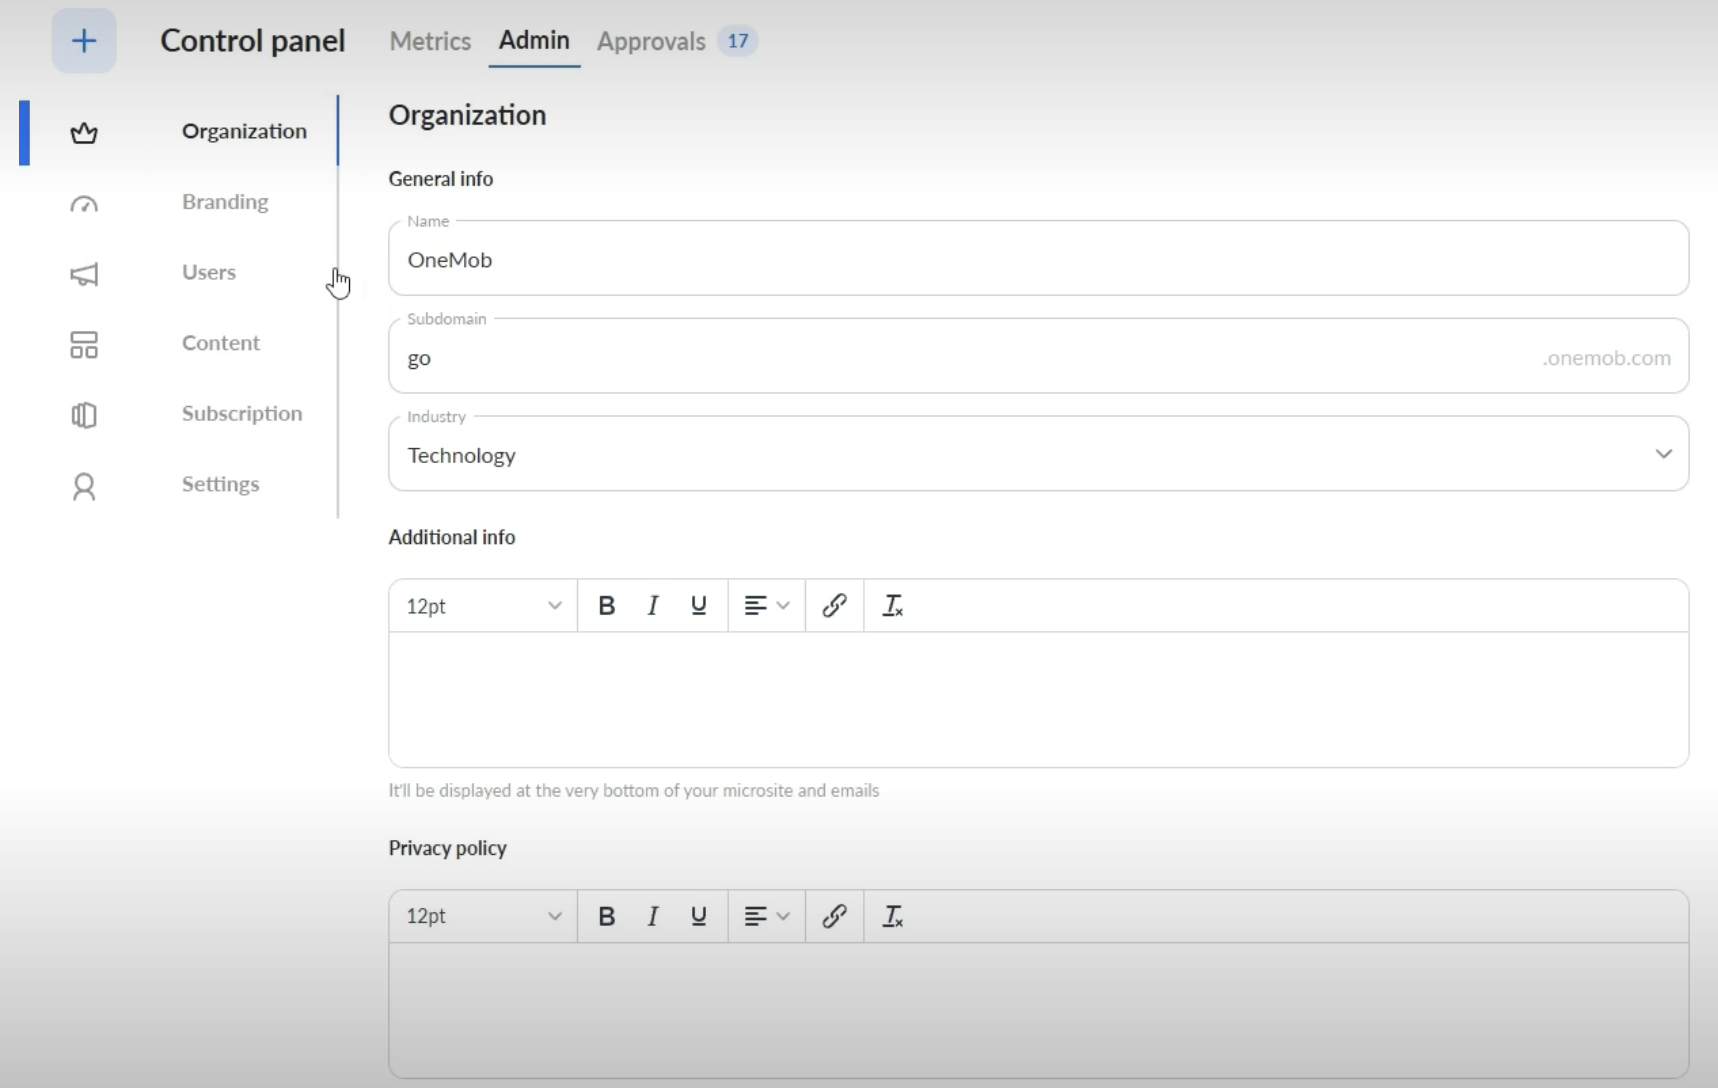Open font size dropdown in Privacy policy
Image resolution: width=1718 pixels, height=1088 pixels.
(x=484, y=916)
